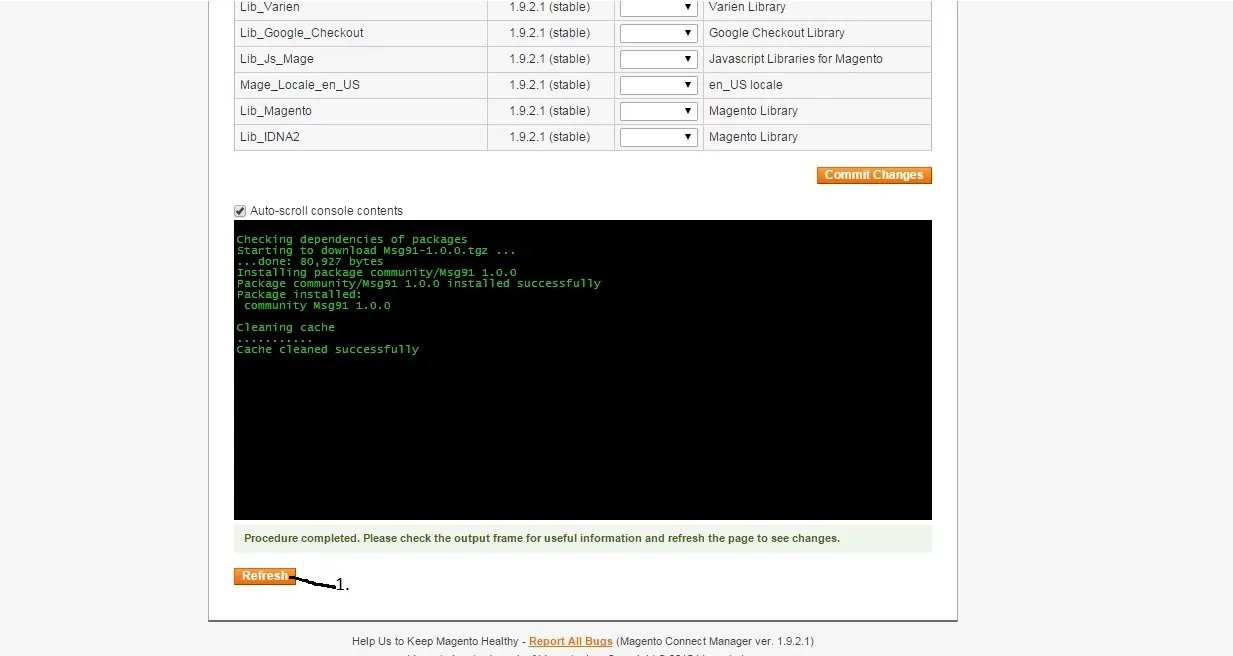
Task: Expand the Lib_Js_Mage action dropdown
Action: click(x=658, y=59)
